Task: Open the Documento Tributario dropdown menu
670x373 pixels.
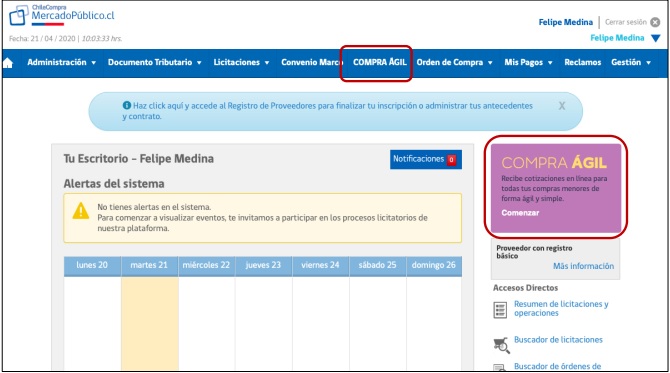Action: coord(154,62)
